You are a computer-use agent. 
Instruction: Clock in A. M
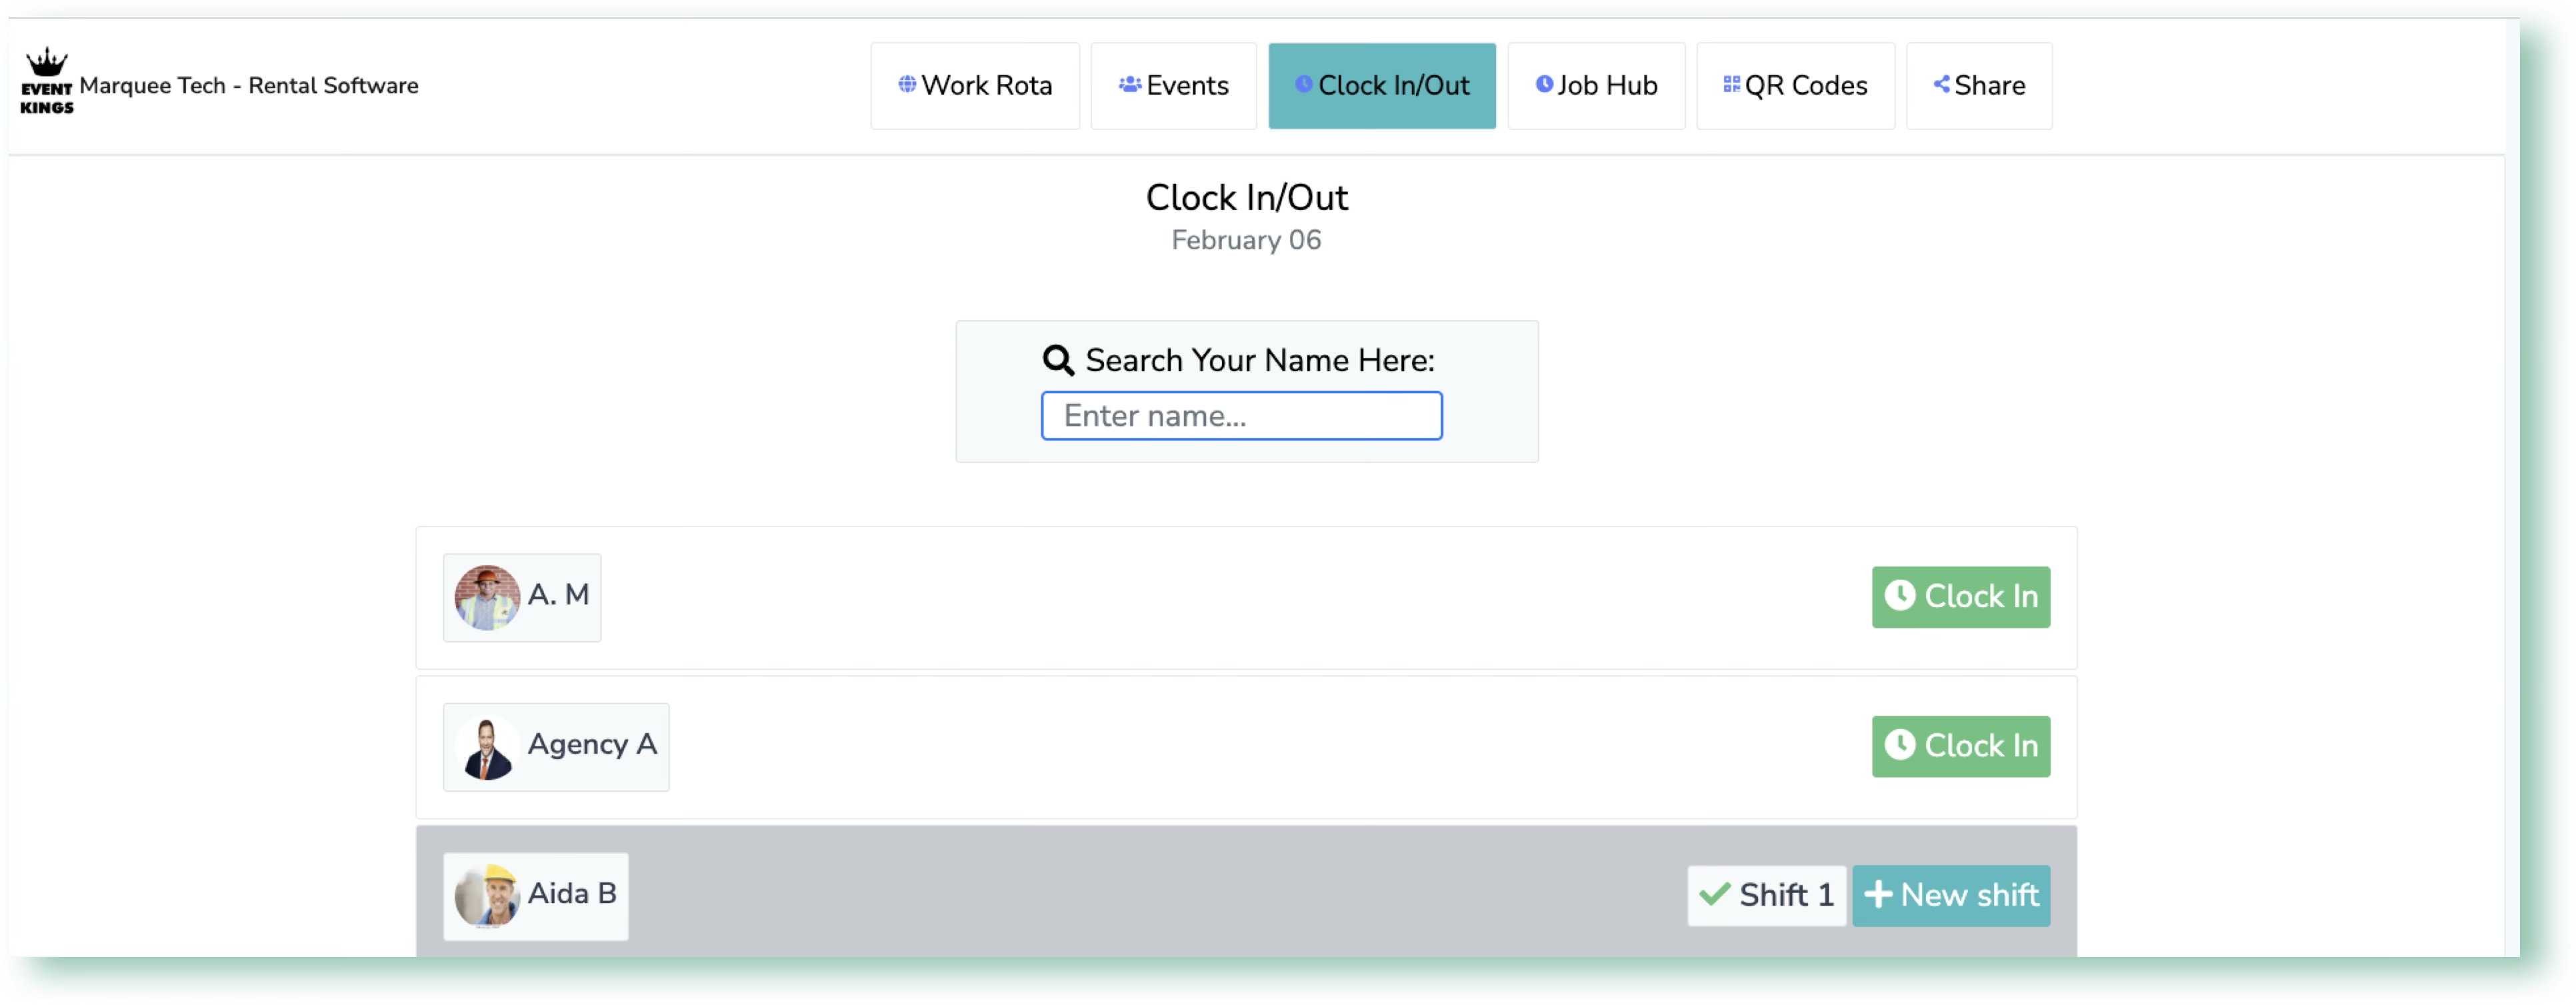[1961, 597]
